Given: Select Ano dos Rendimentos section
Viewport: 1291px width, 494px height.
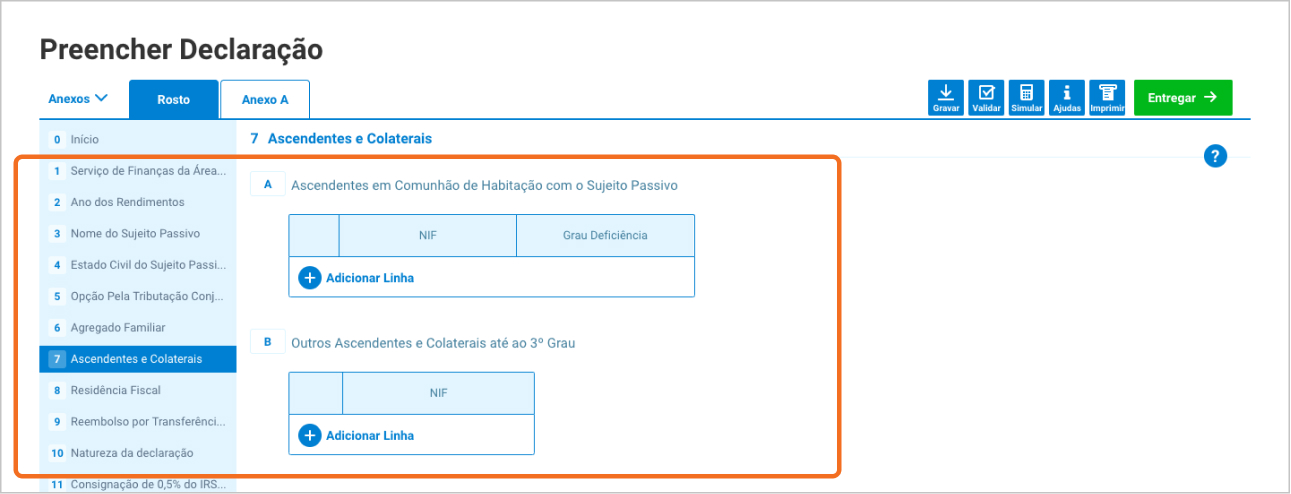Looking at the screenshot, I should pos(127,202).
